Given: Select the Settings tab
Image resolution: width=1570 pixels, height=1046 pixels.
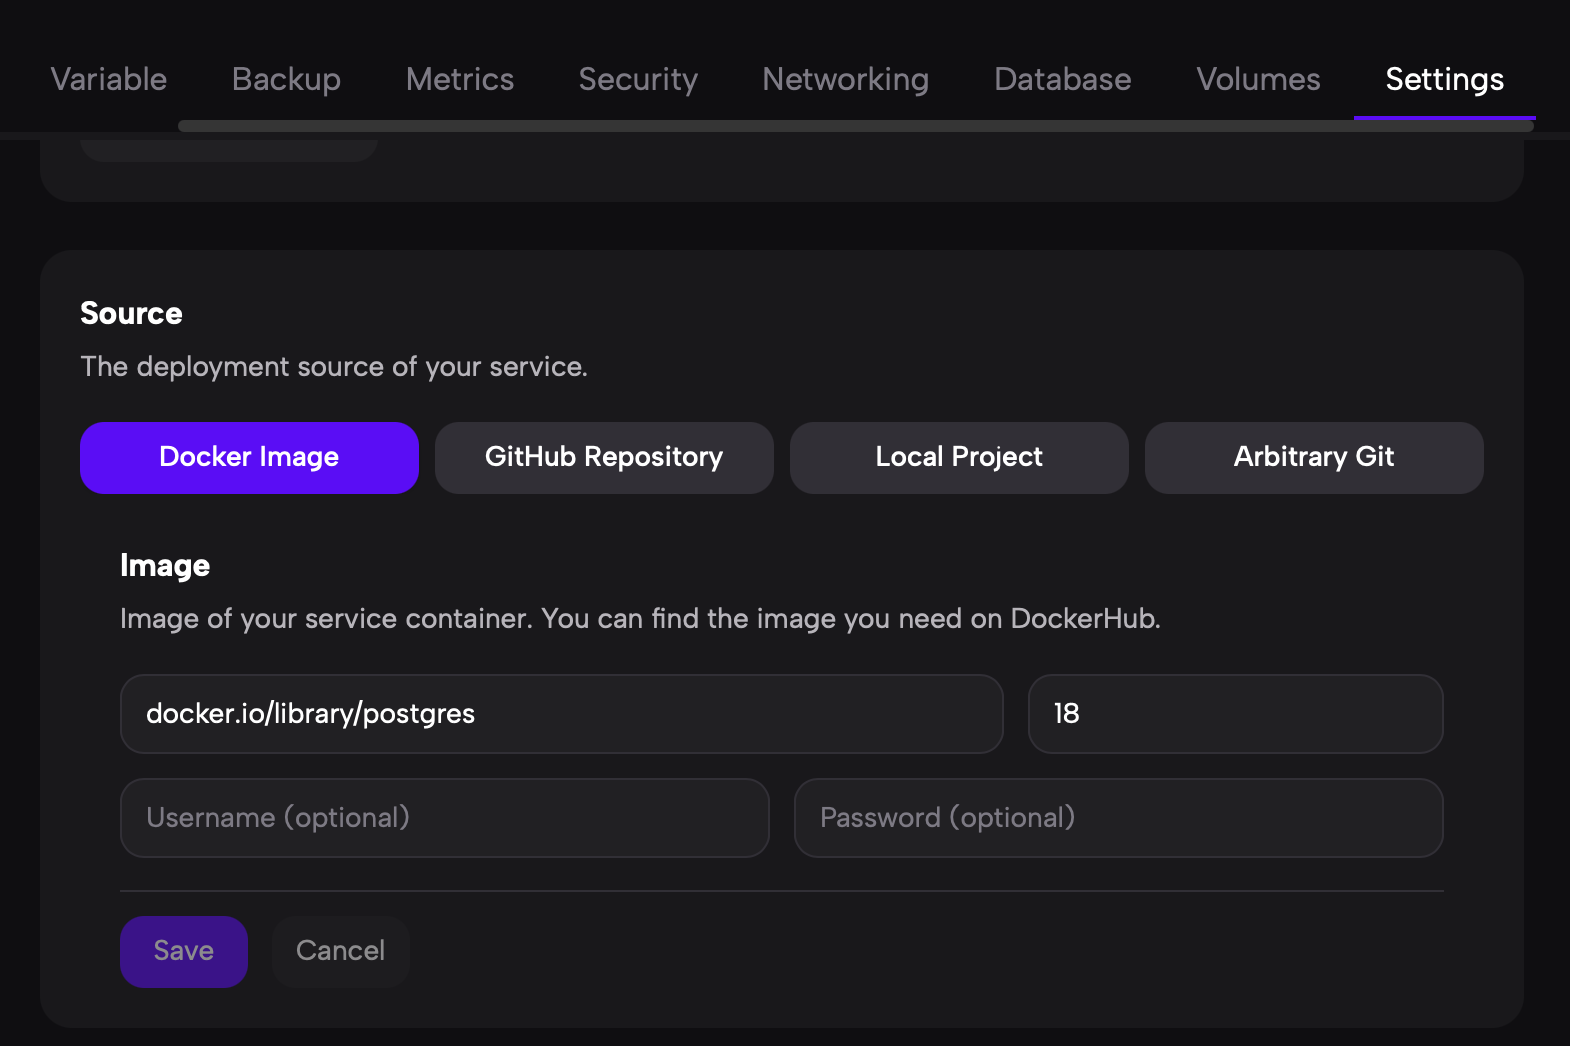Looking at the screenshot, I should 1444,79.
